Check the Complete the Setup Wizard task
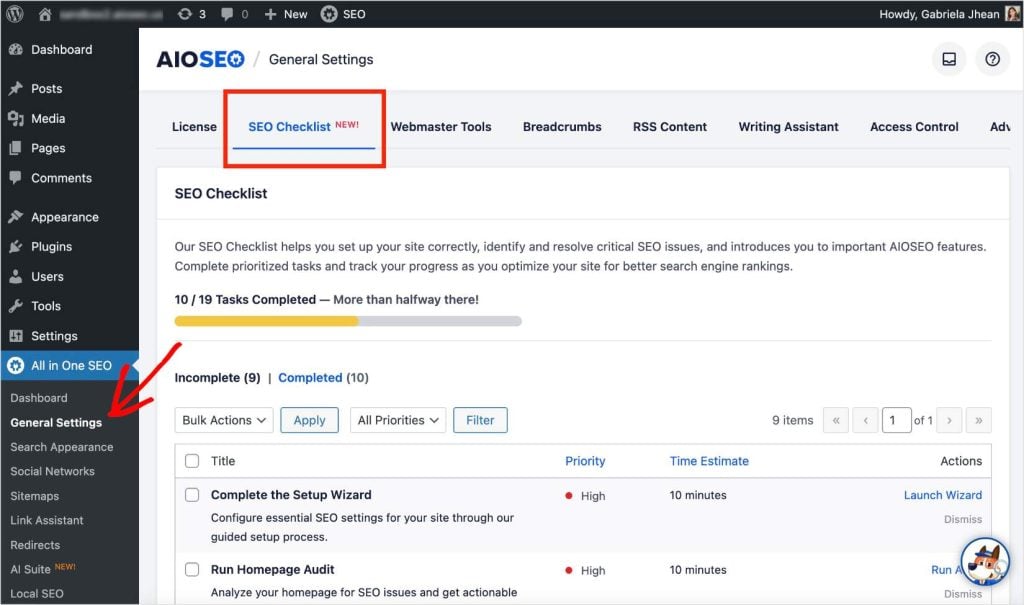This screenshot has height=605, width=1024. click(x=190, y=496)
